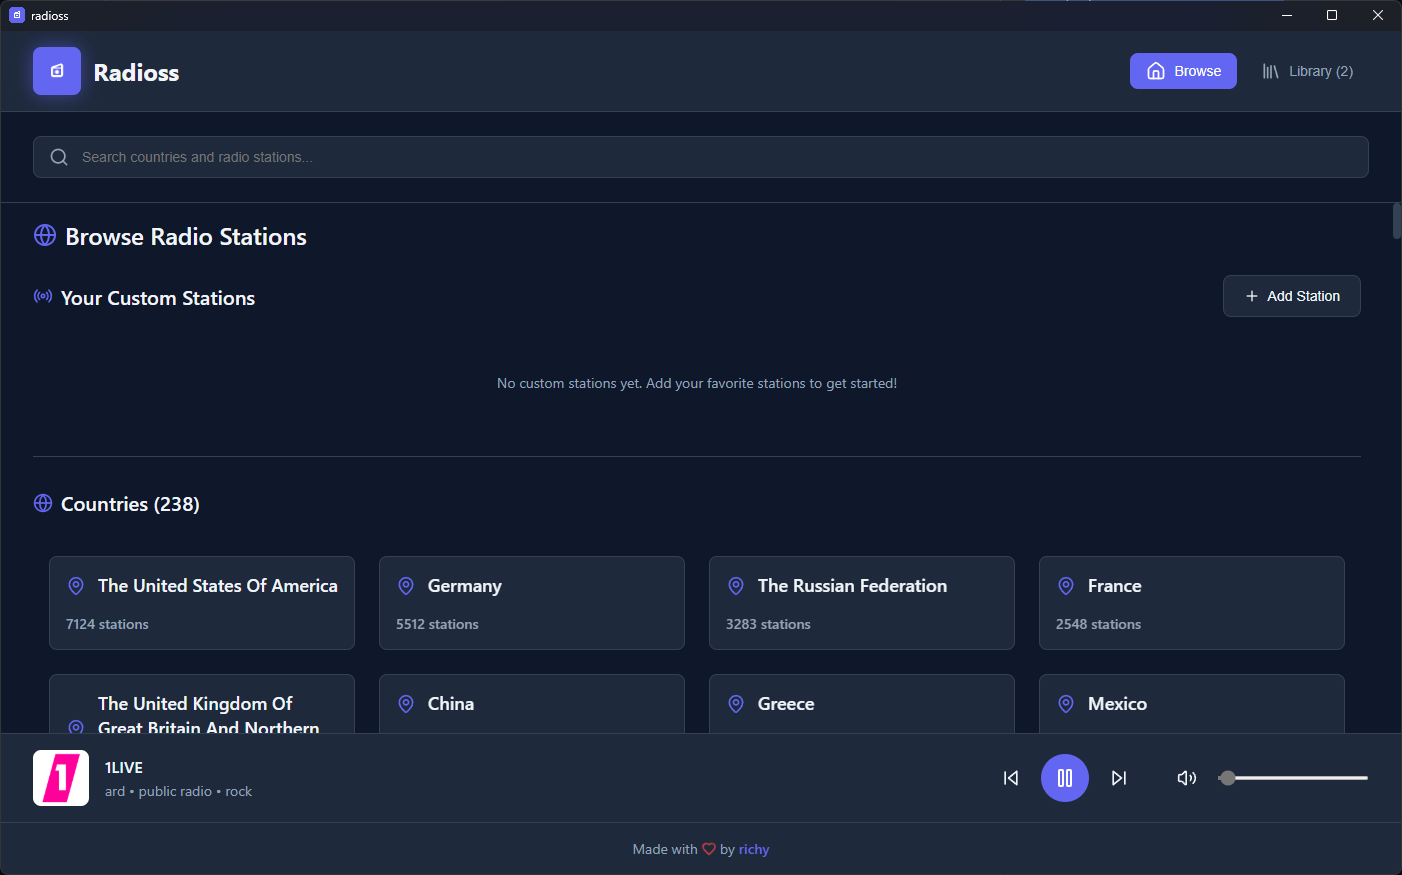Click the location pin icon on Germany

point(406,586)
